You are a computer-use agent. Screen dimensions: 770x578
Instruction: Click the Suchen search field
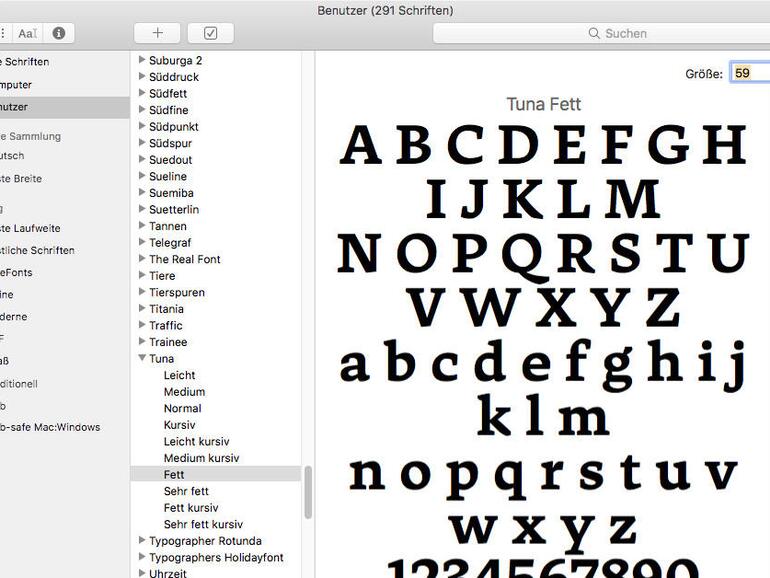click(602, 33)
